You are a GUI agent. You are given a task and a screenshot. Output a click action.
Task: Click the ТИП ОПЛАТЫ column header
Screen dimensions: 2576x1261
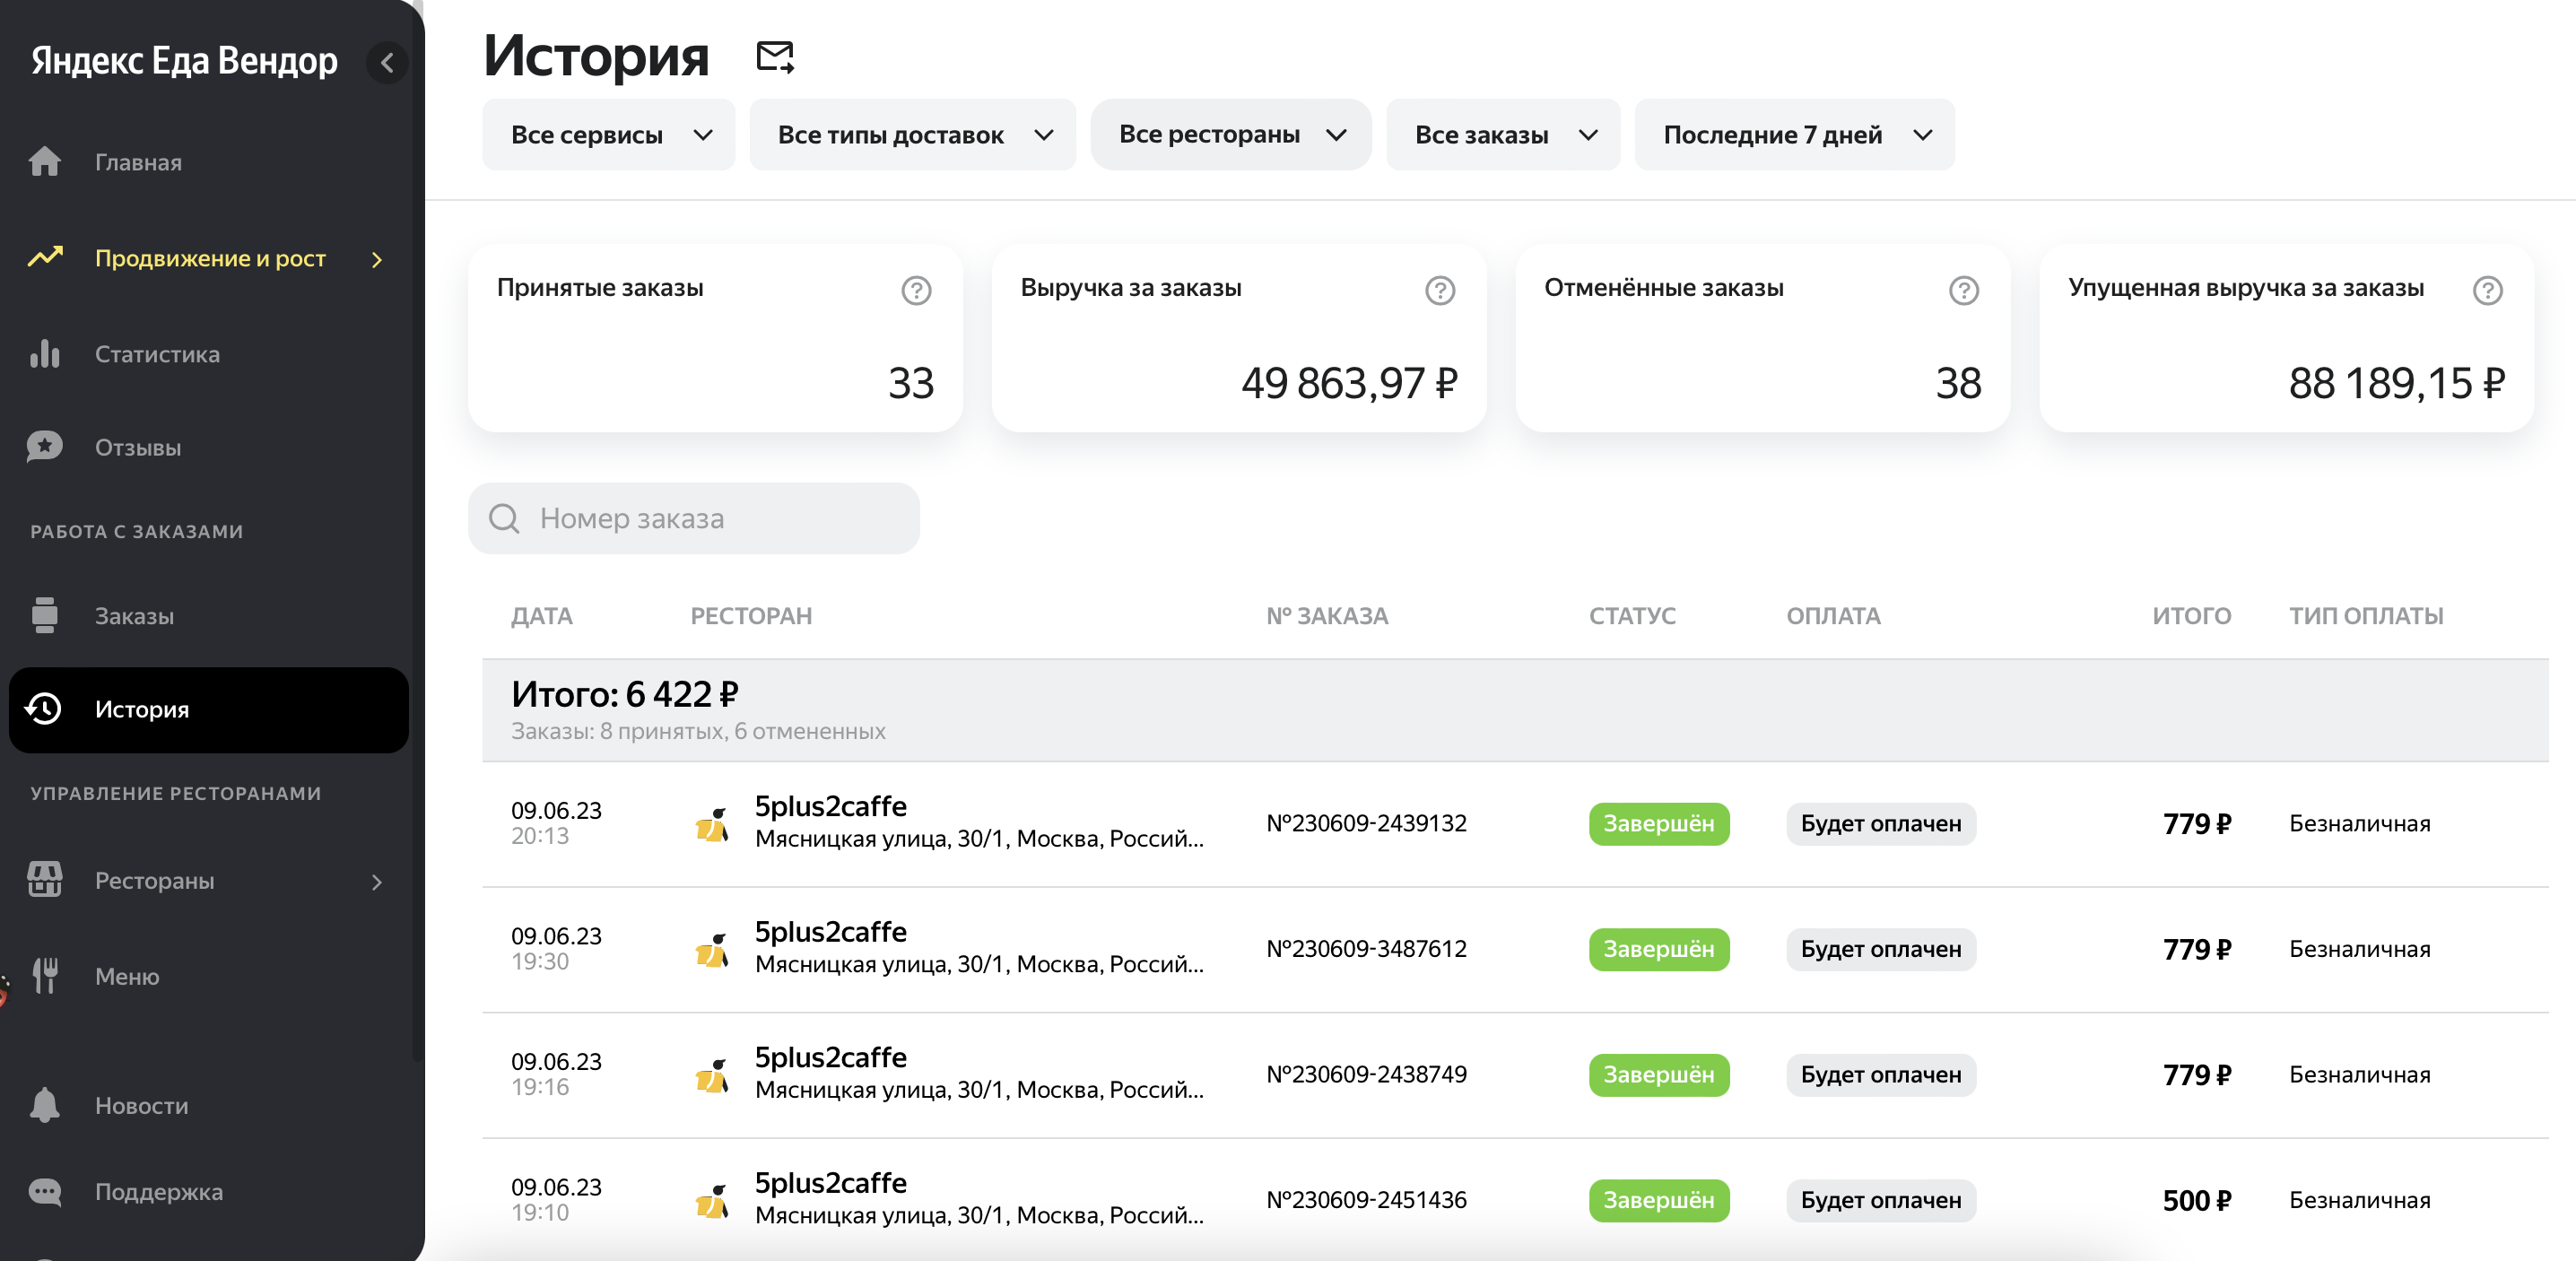coord(2366,616)
